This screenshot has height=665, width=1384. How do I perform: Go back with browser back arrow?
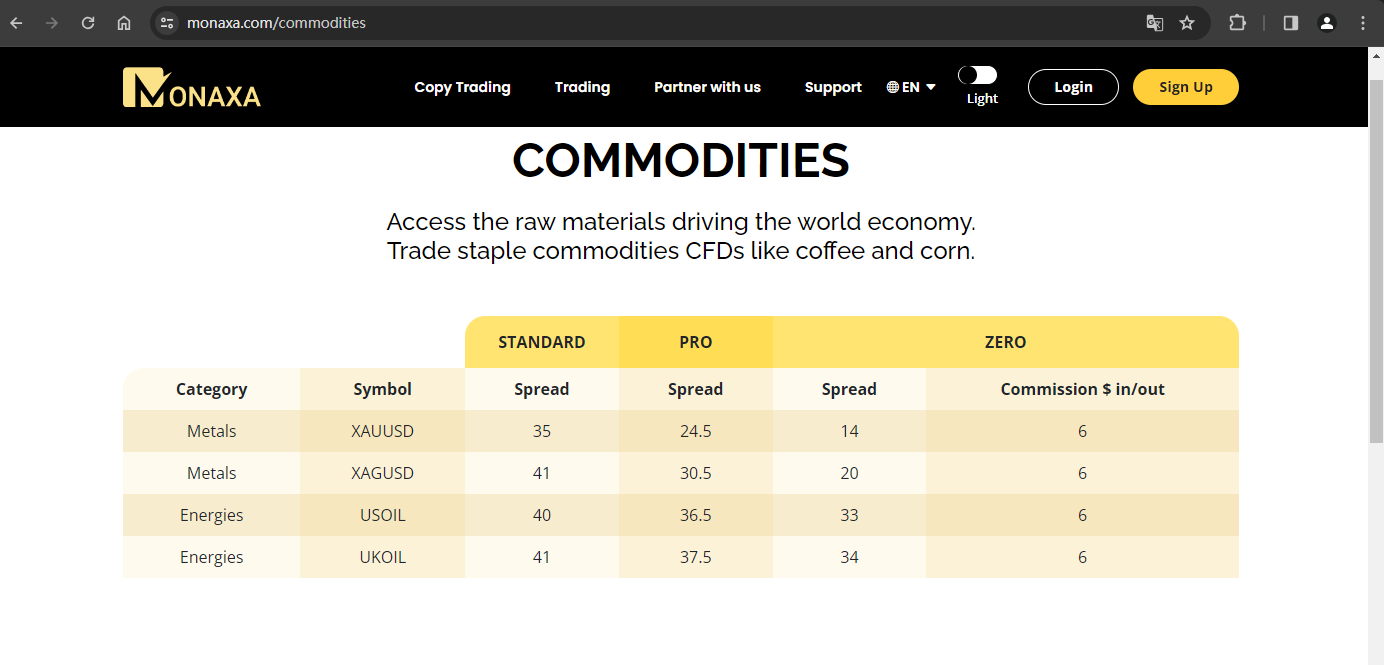point(16,23)
